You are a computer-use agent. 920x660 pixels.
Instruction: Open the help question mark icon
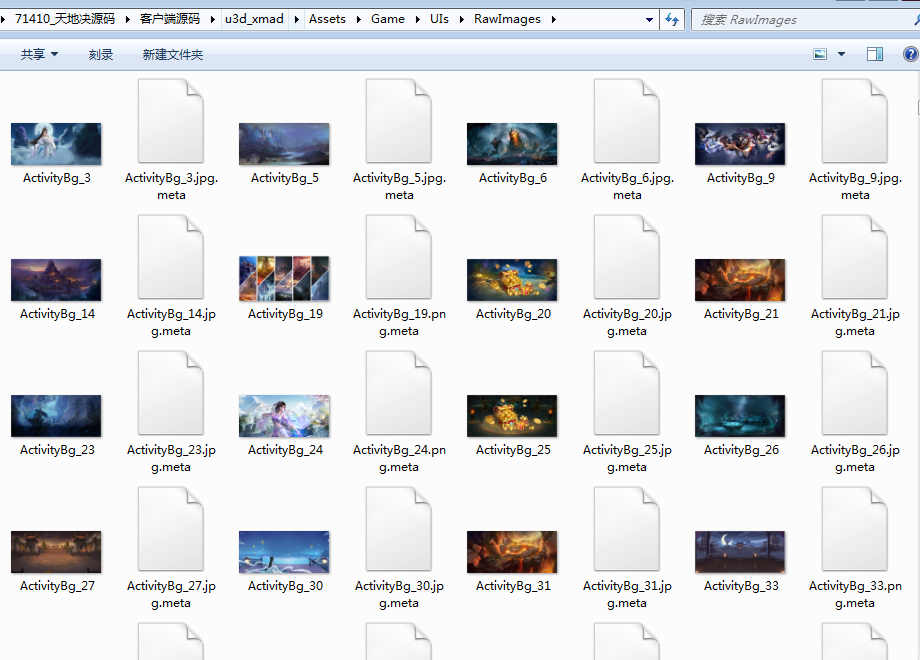910,55
